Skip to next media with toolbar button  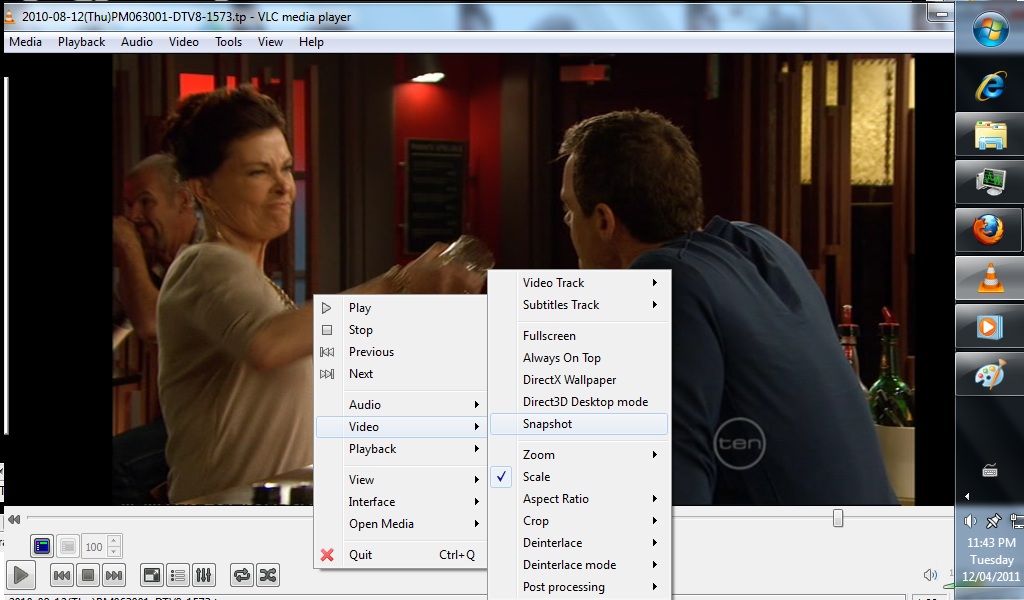point(114,575)
